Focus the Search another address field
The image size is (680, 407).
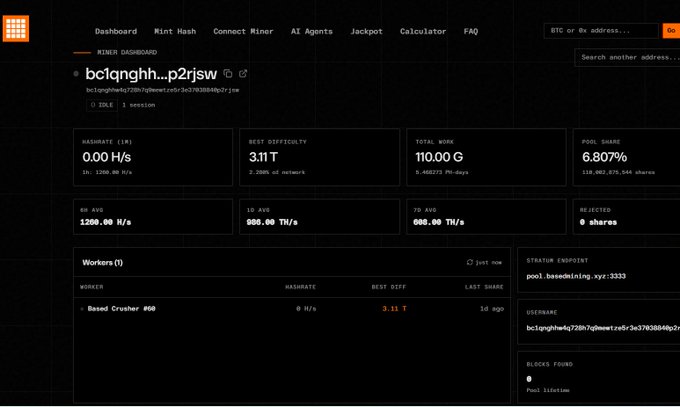pyautogui.click(x=627, y=57)
